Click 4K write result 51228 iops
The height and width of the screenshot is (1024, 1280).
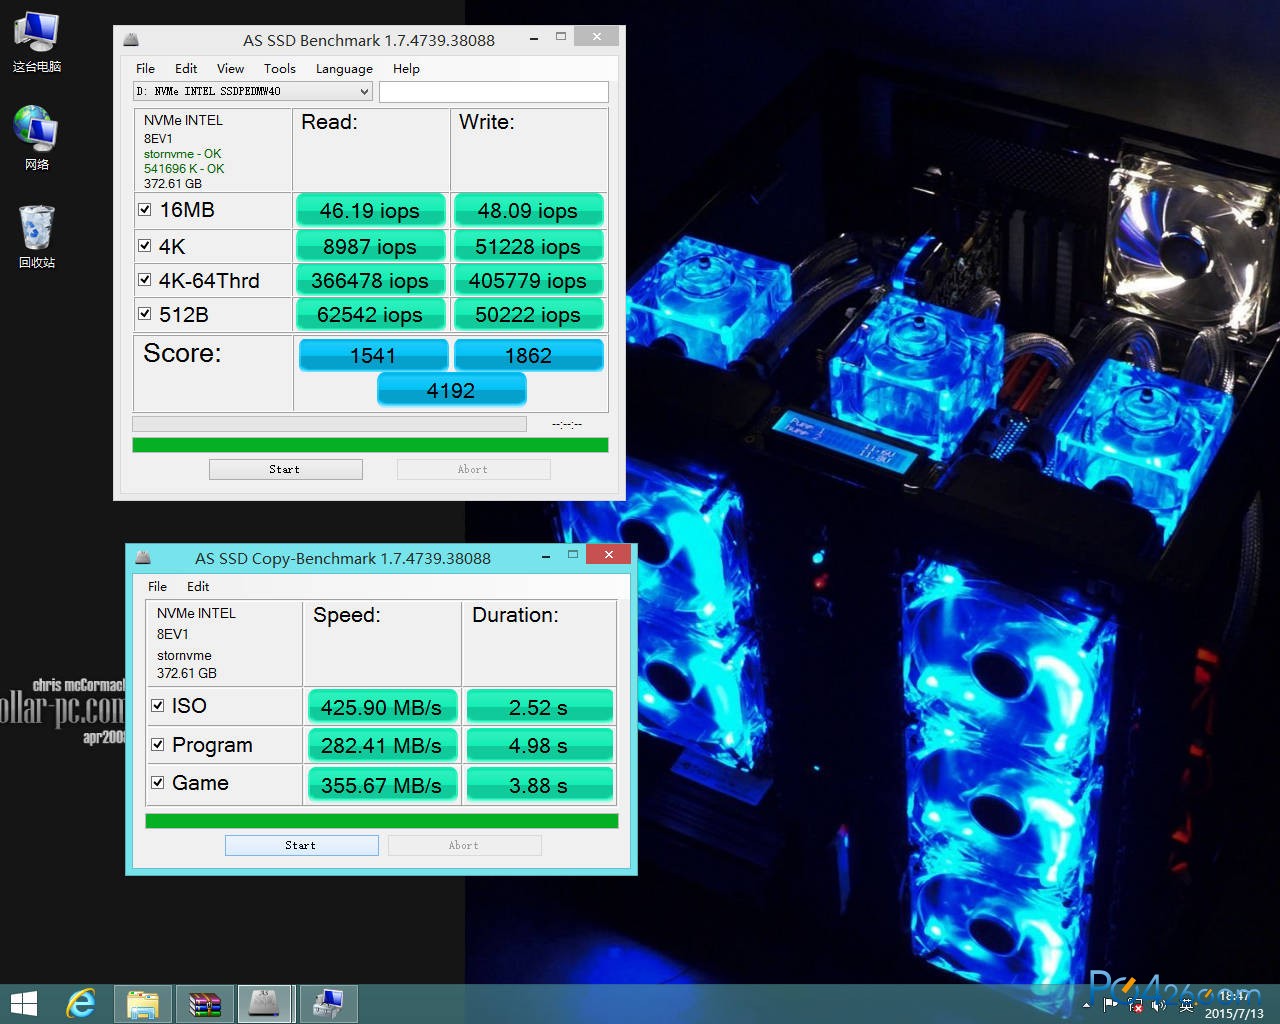pyautogui.click(x=528, y=247)
